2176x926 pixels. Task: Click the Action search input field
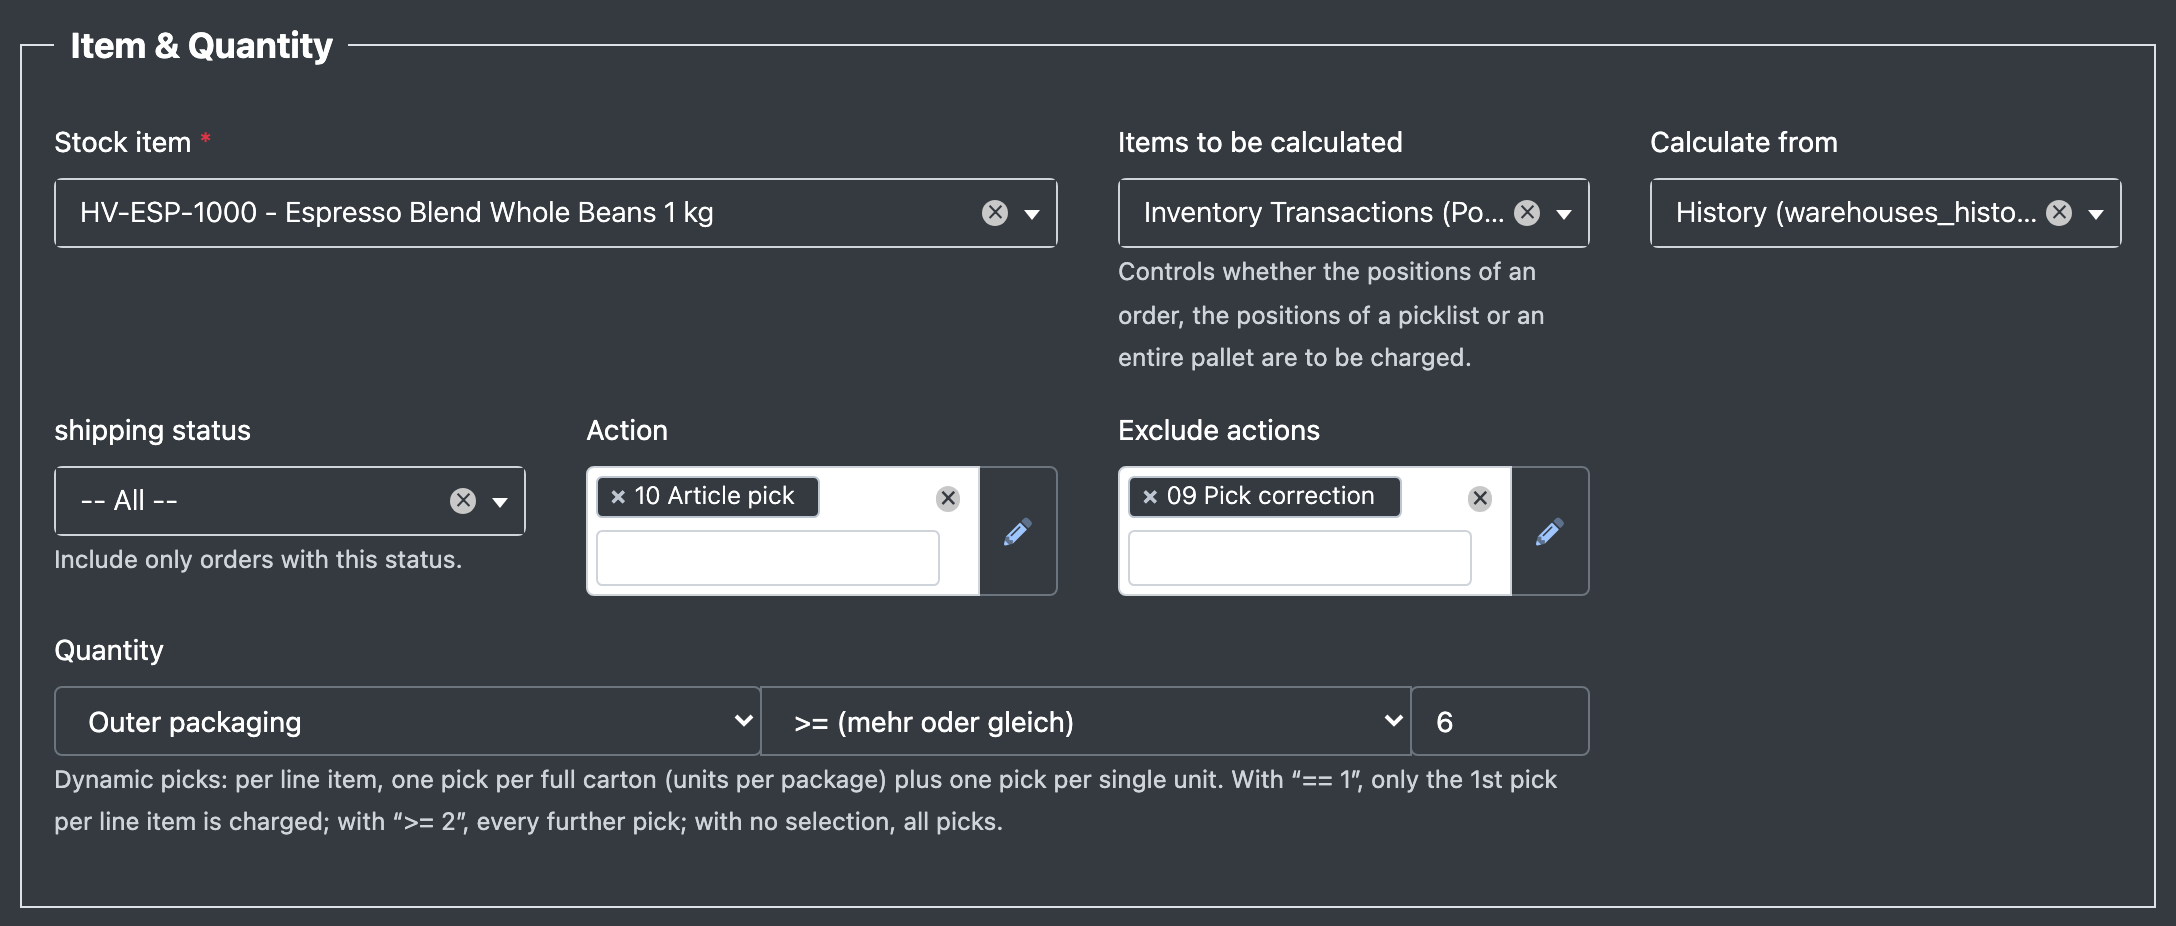pyautogui.click(x=768, y=558)
